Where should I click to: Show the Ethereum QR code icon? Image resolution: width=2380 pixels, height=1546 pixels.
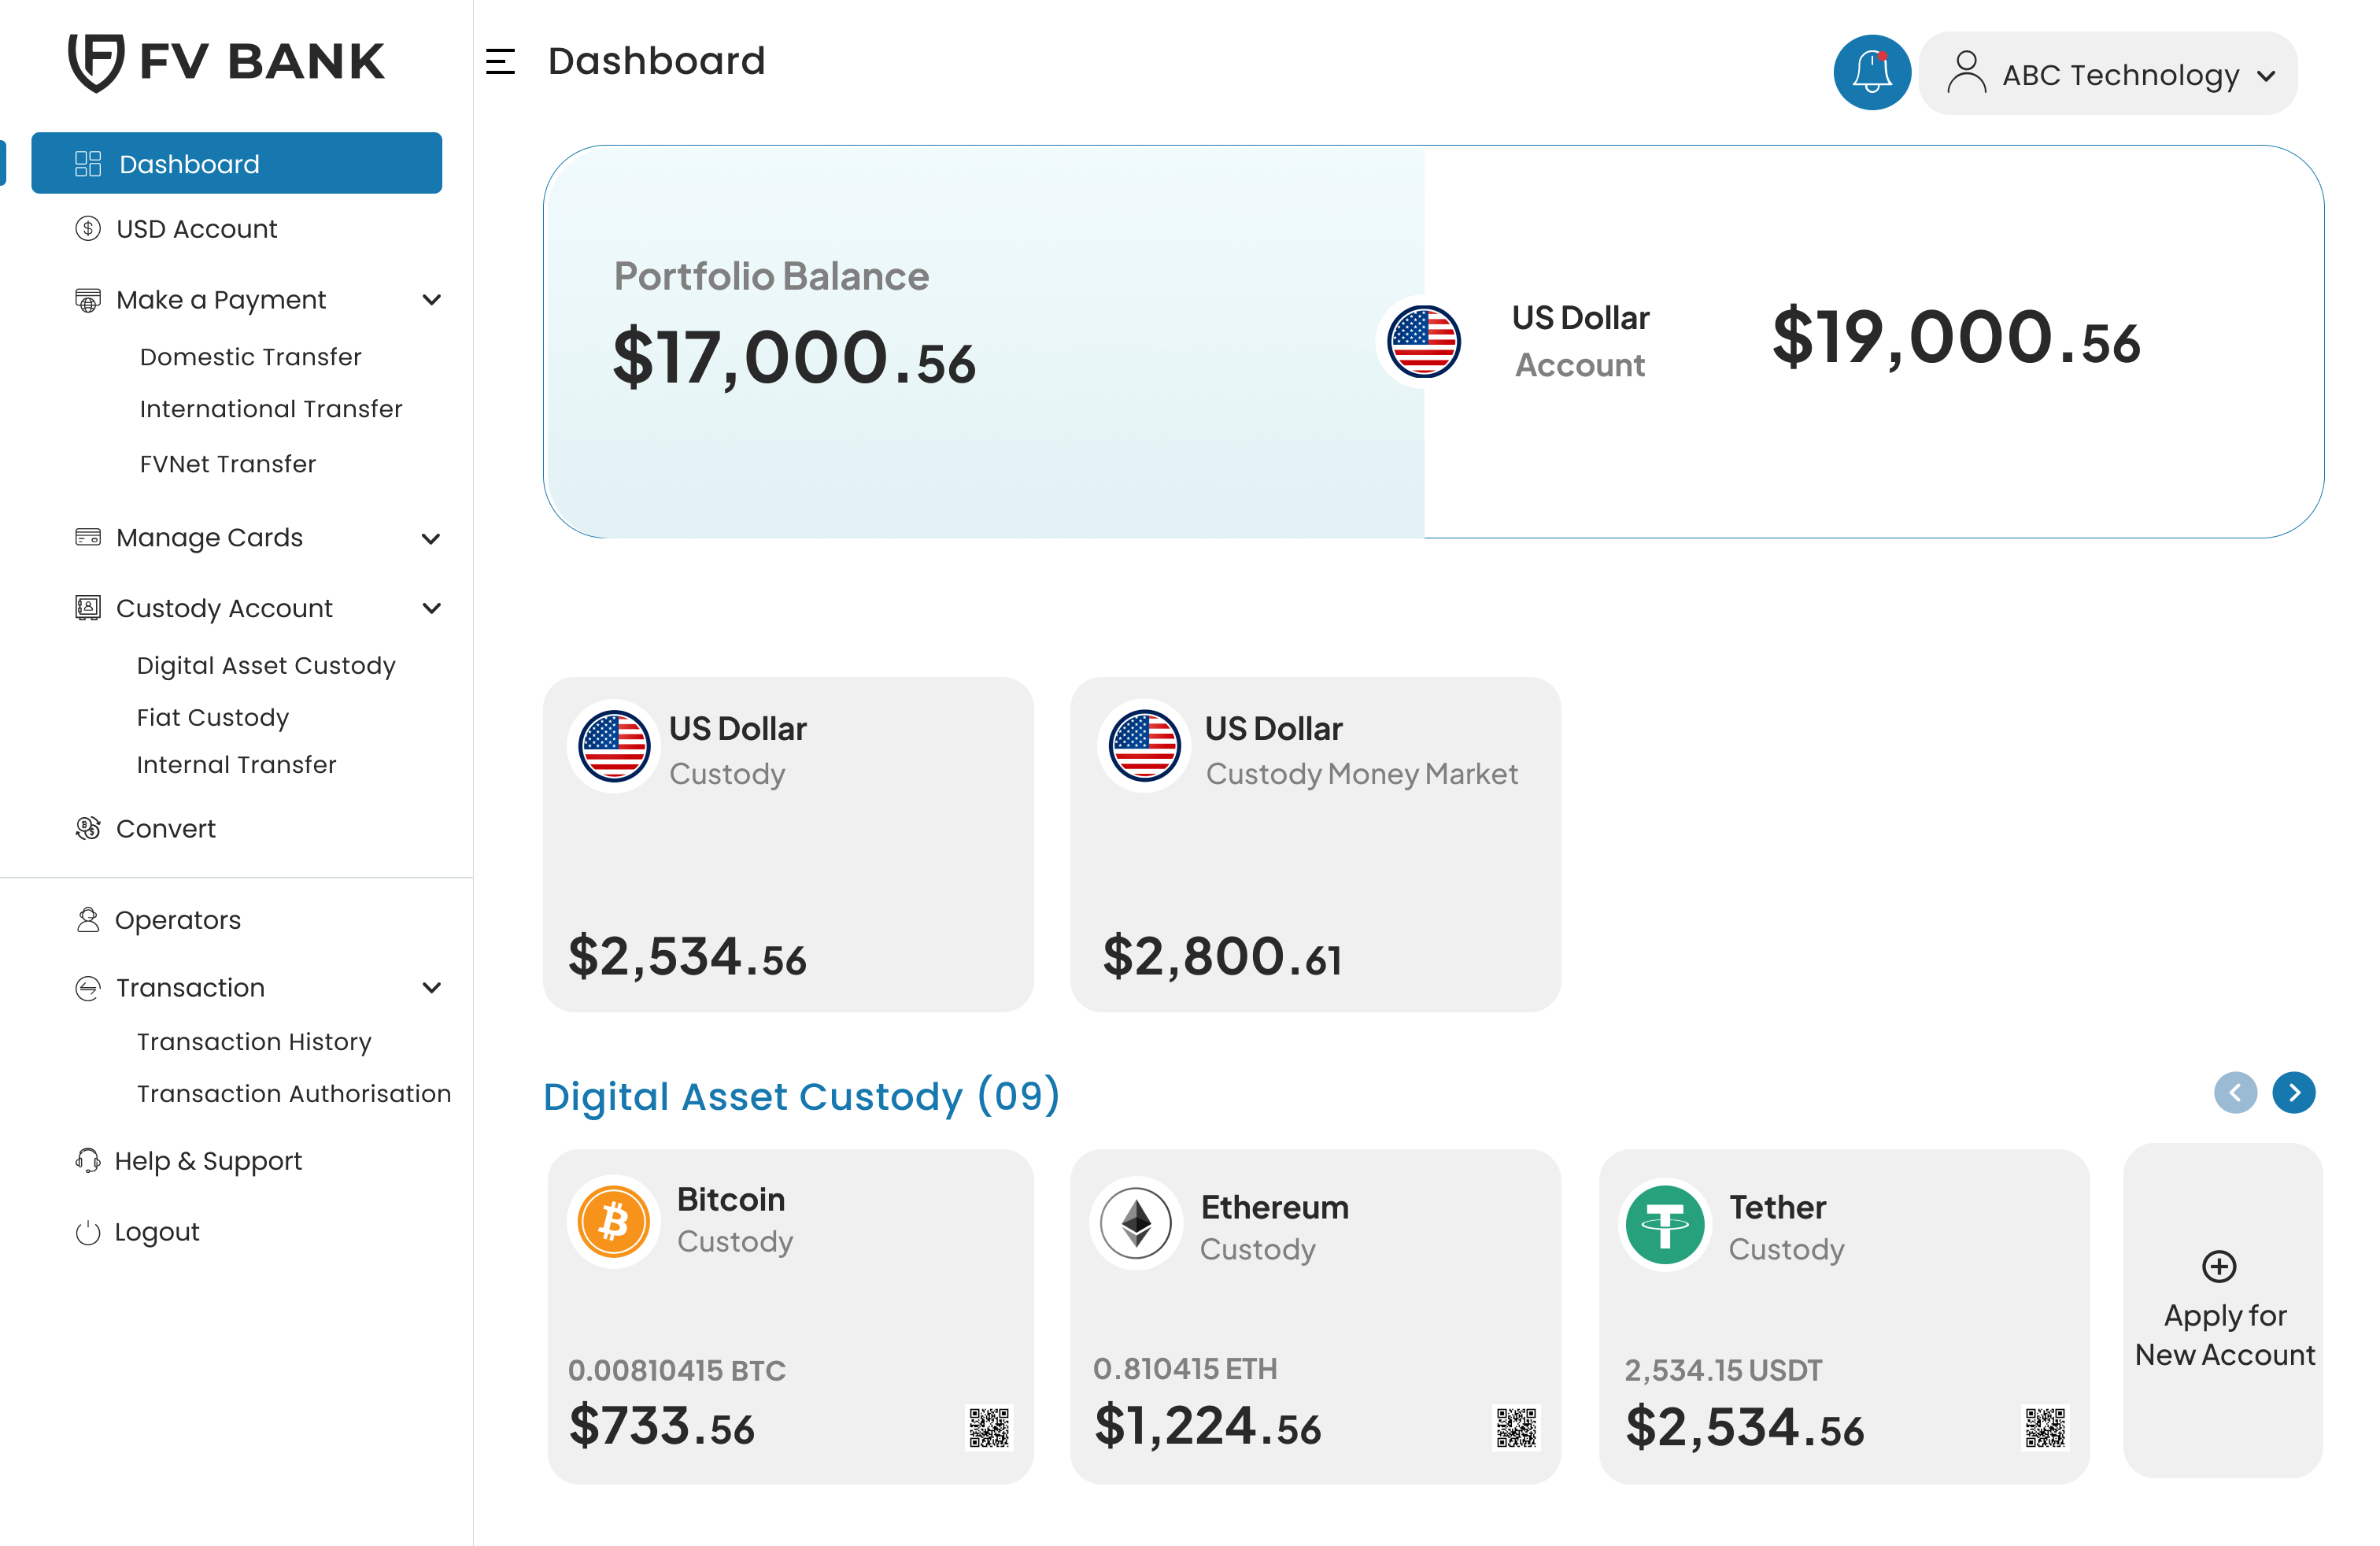tap(1515, 1427)
